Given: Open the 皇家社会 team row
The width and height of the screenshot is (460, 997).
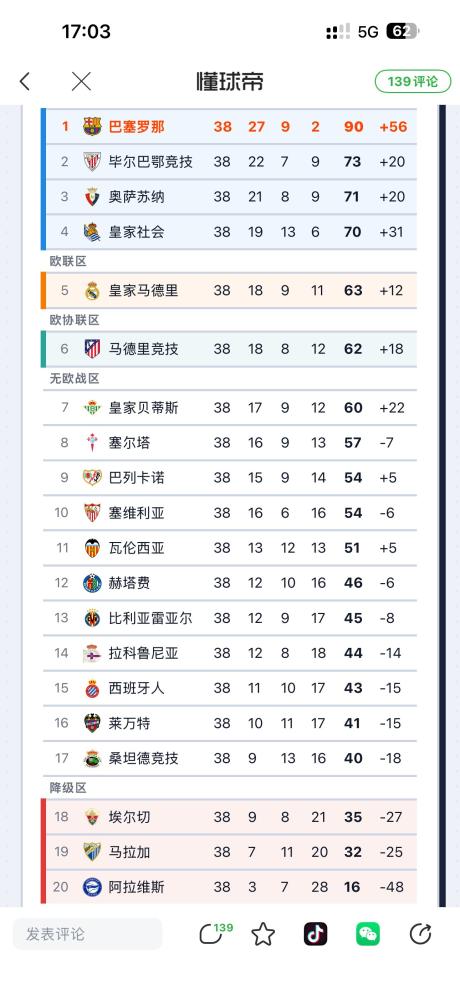Looking at the screenshot, I should (230, 232).
